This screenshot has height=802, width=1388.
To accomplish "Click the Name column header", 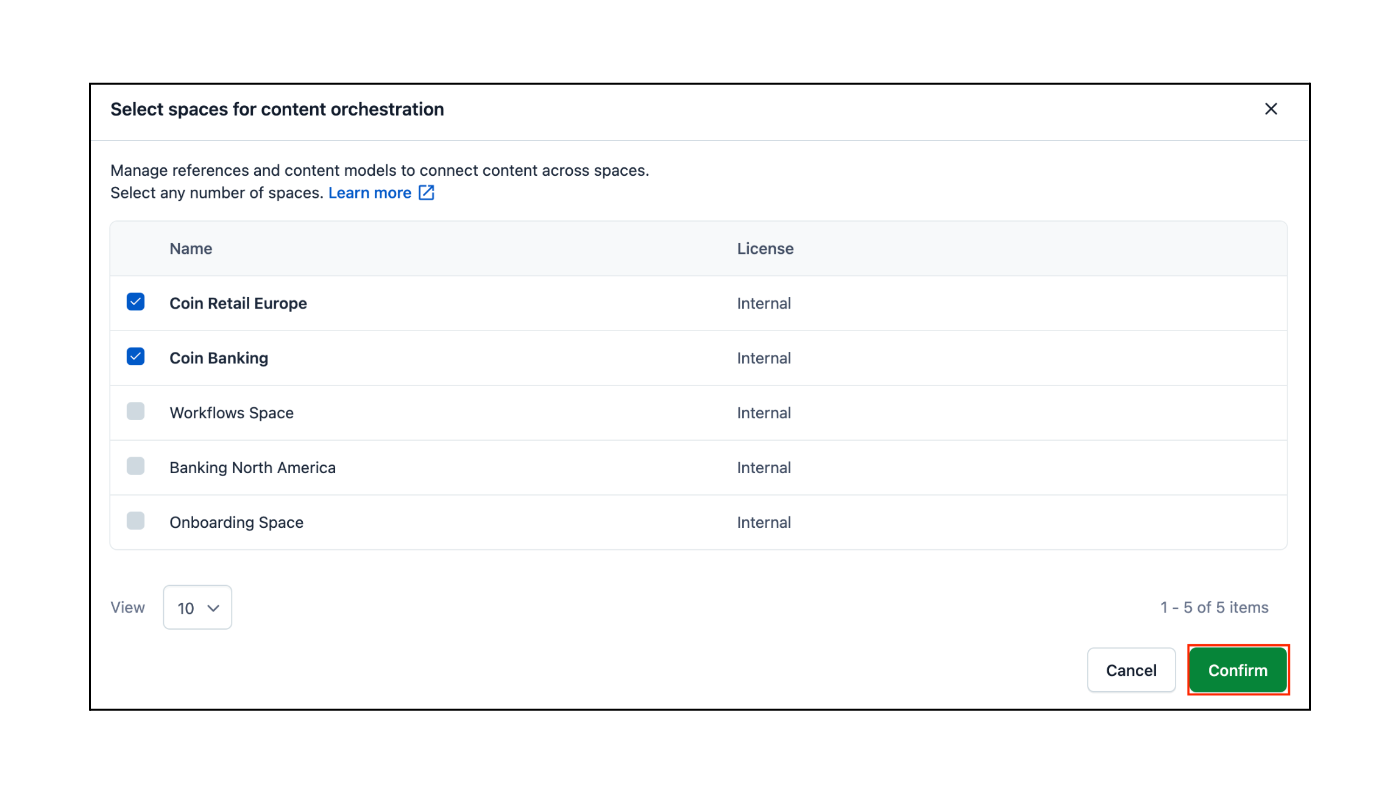I will tap(191, 249).
